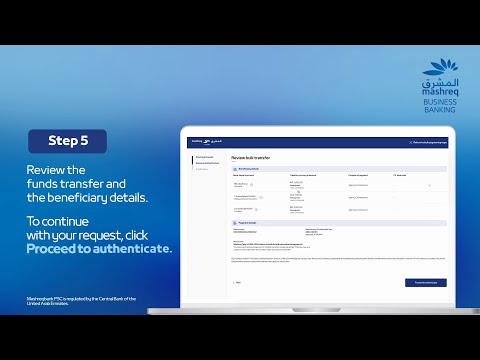Image resolution: width=480 pixels, height=360 pixels.
Task: Select the first step in the left sidebar
Action: click(x=205, y=157)
